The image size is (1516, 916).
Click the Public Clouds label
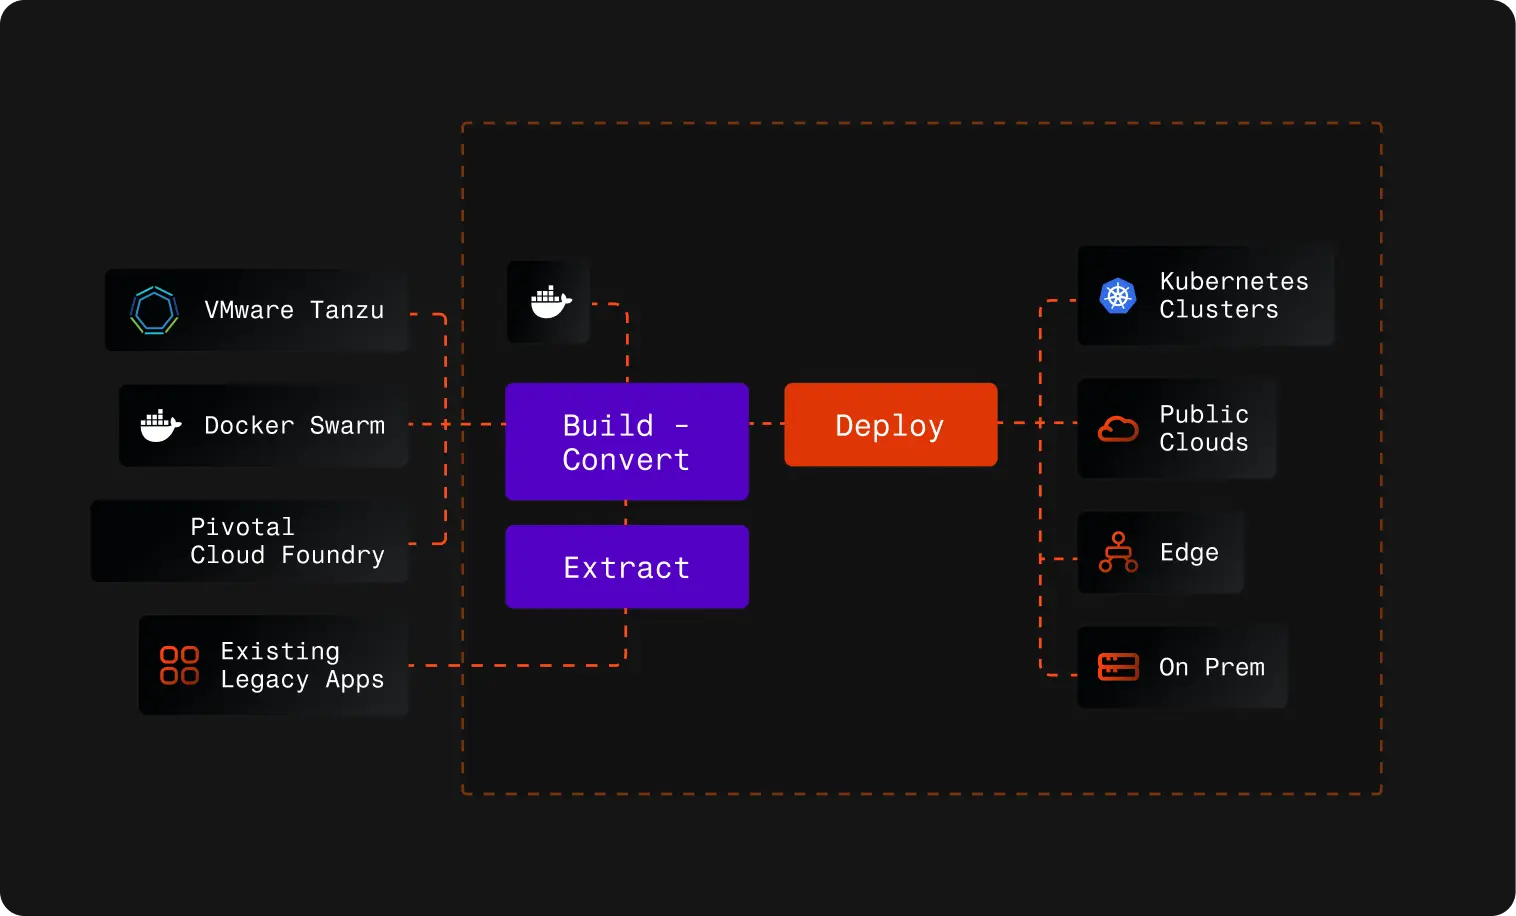1204,428
